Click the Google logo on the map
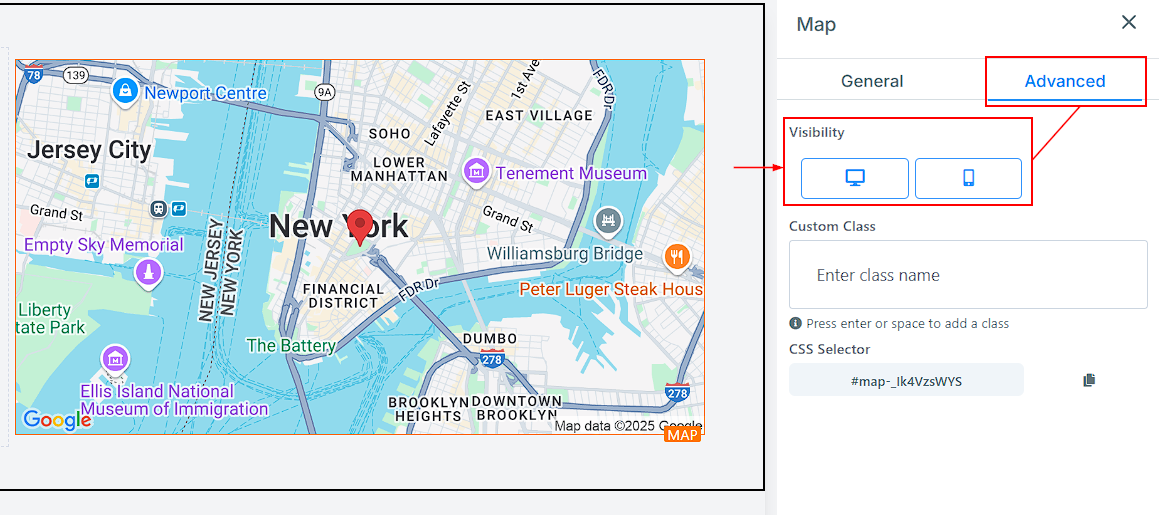This screenshot has width=1159, height=515. point(57,420)
